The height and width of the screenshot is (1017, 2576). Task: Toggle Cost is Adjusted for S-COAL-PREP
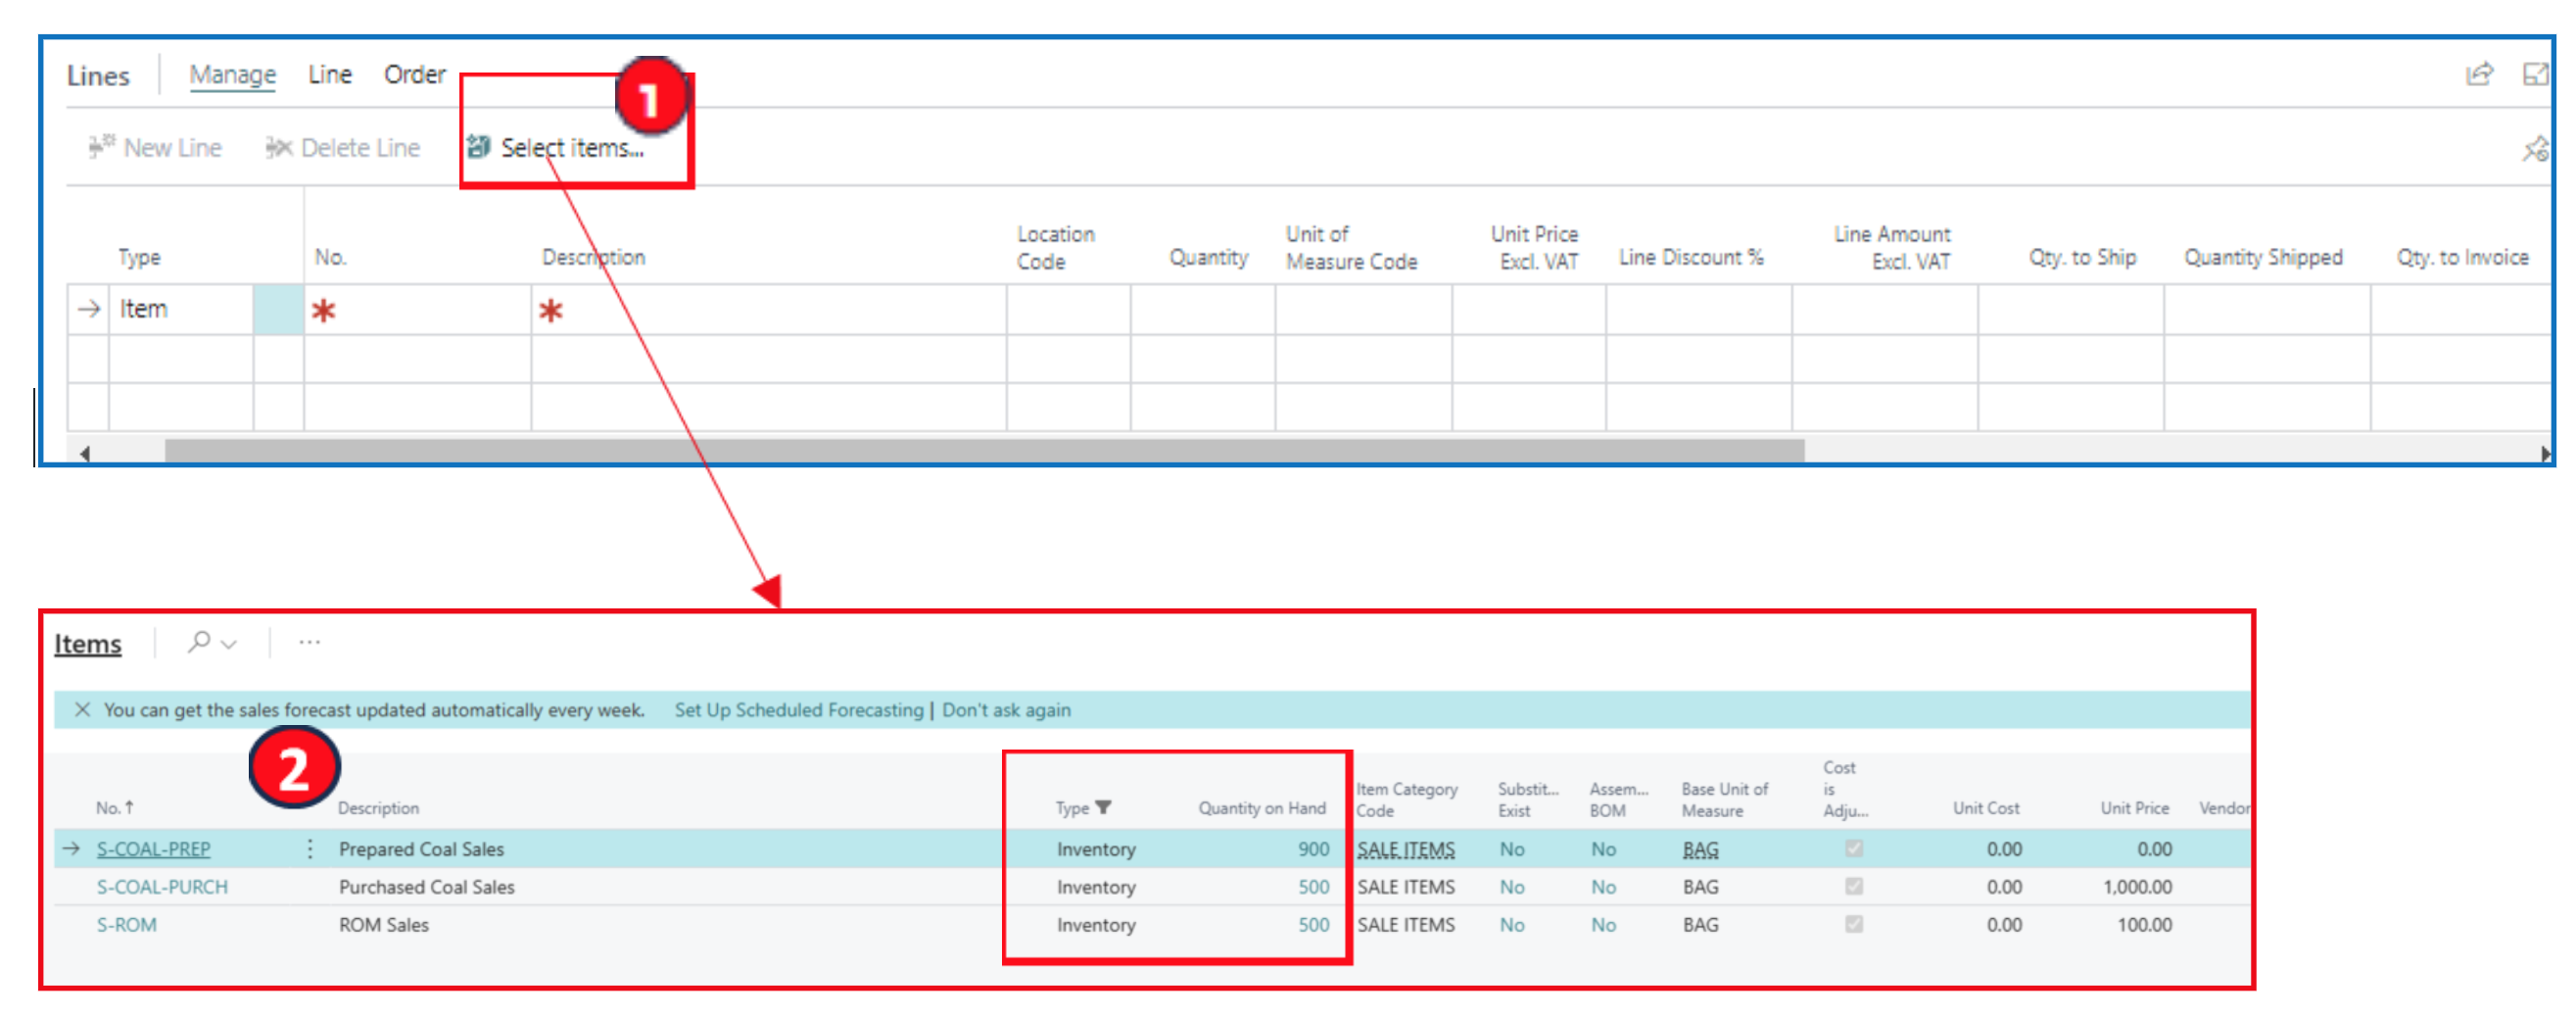click(x=1853, y=848)
